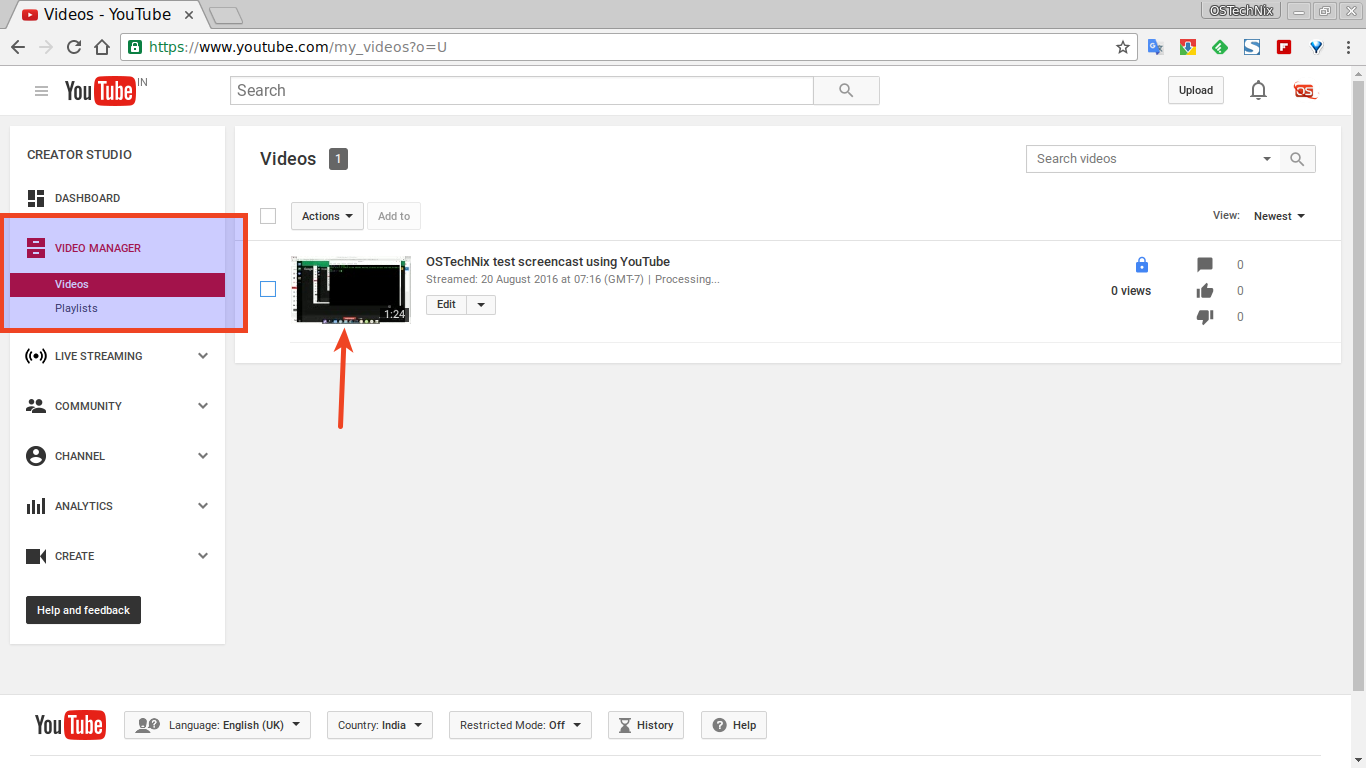Viewport: 1366px width, 768px height.
Task: Open the Video Manager menu label
Action: 98,248
